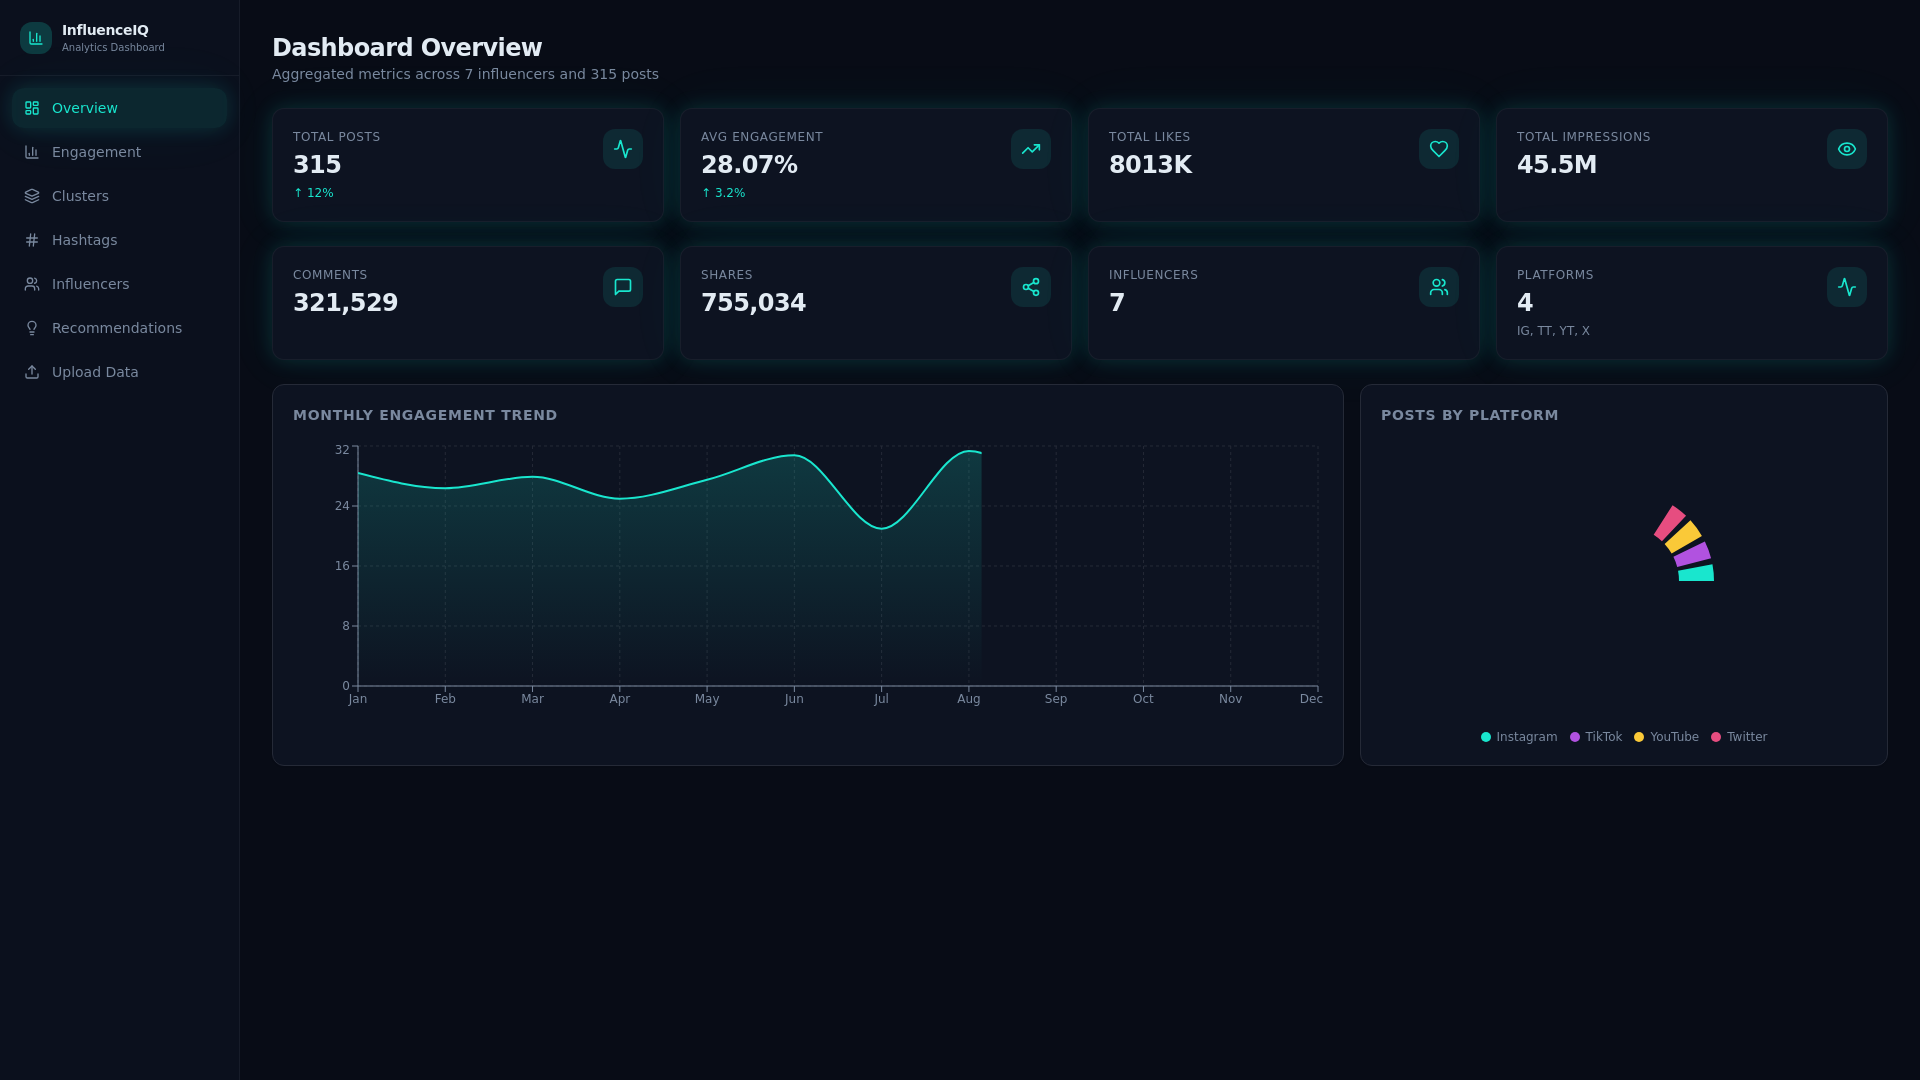
Task: Click the Total Posts activity pulse icon
Action: tap(623, 149)
